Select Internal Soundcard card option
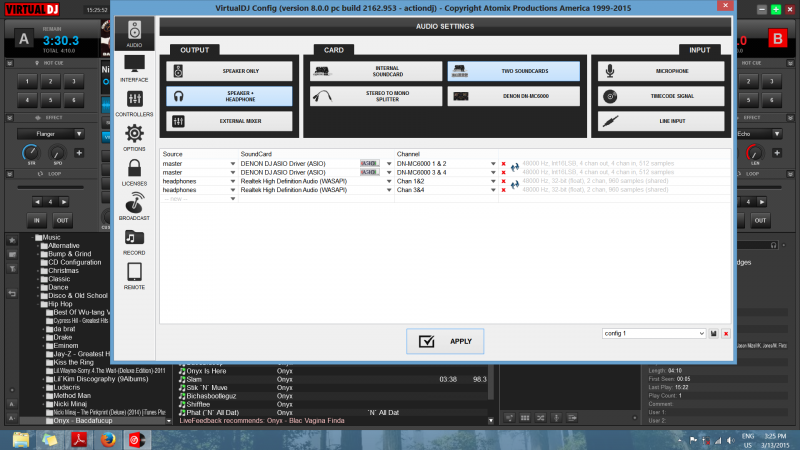Image resolution: width=800 pixels, height=450 pixels. (x=376, y=71)
